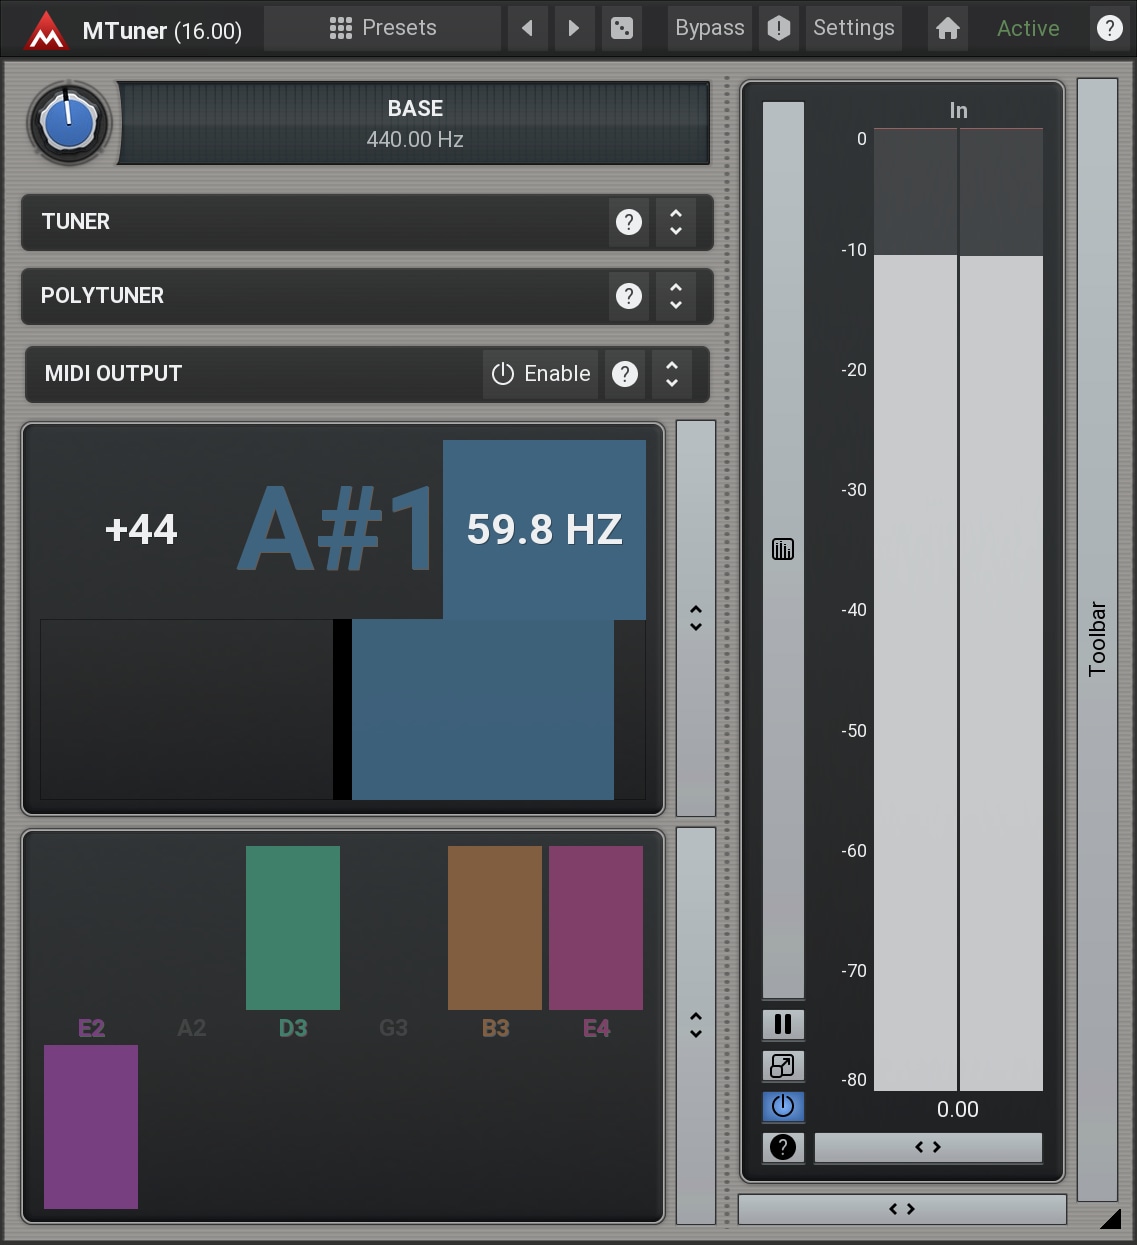
Task: Enable MIDI OUTPUT
Action: coord(541,374)
